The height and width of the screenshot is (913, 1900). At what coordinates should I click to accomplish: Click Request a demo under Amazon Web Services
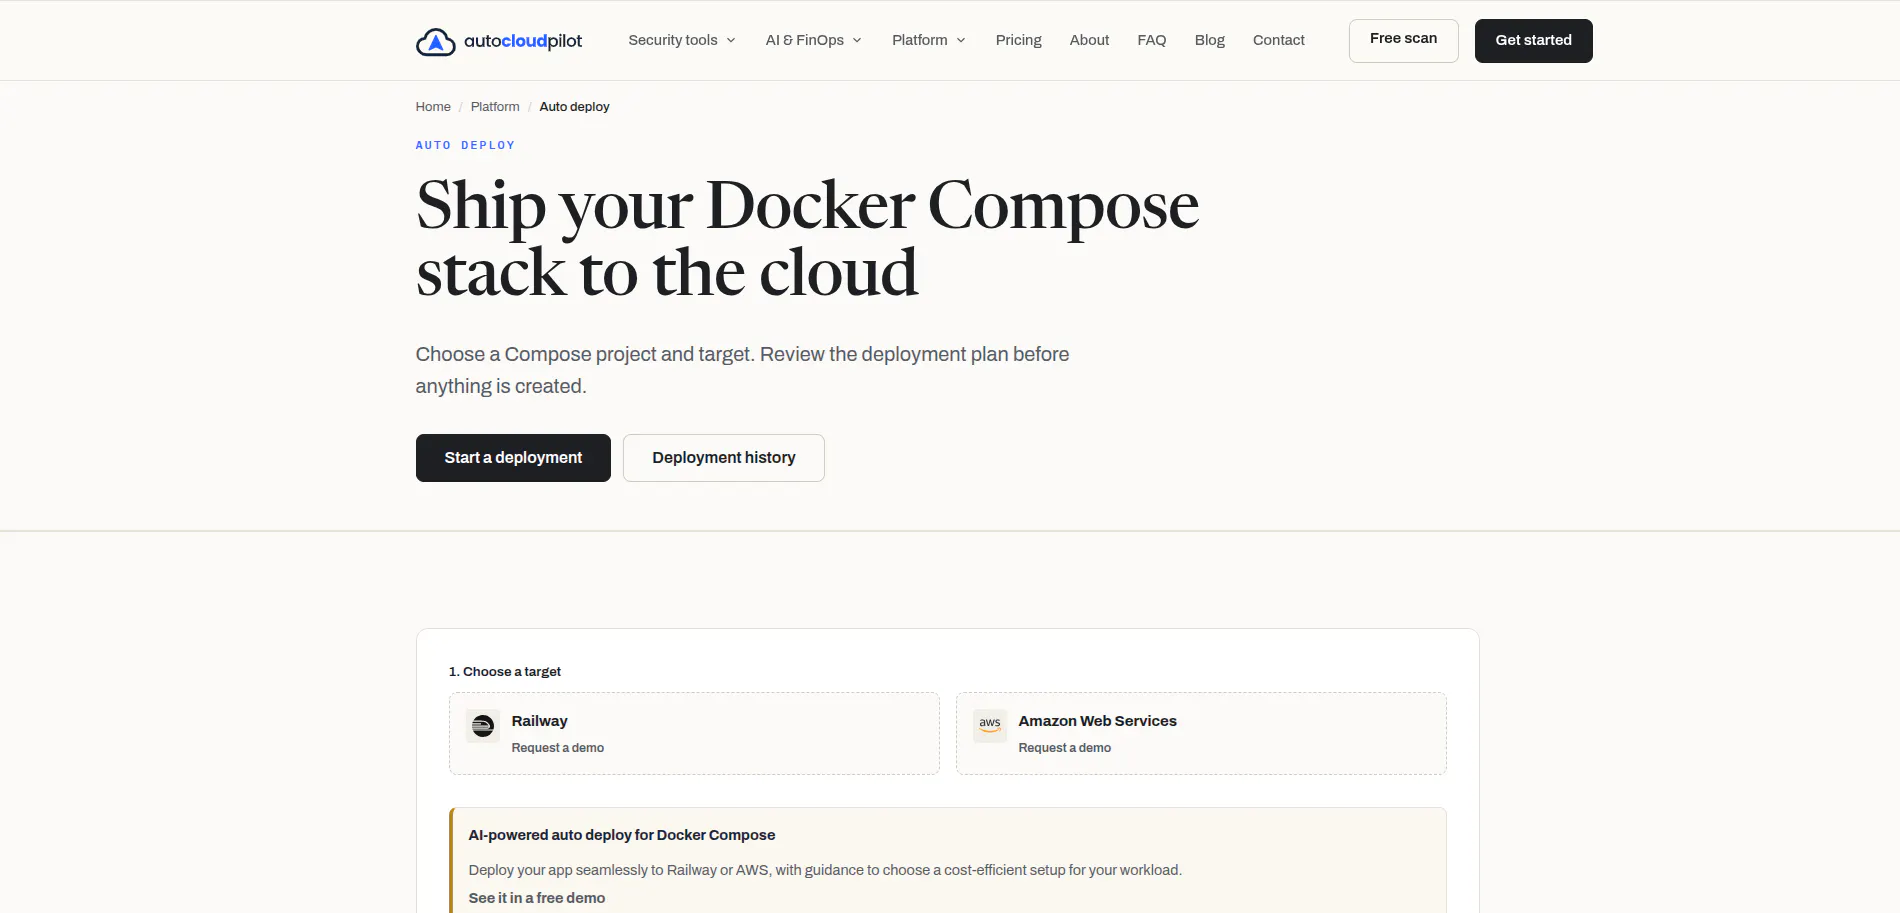[x=1064, y=748]
